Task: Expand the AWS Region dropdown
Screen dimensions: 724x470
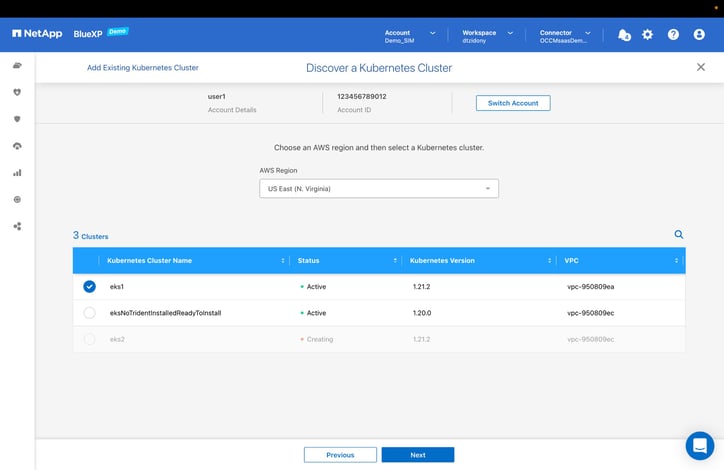Action: point(378,188)
